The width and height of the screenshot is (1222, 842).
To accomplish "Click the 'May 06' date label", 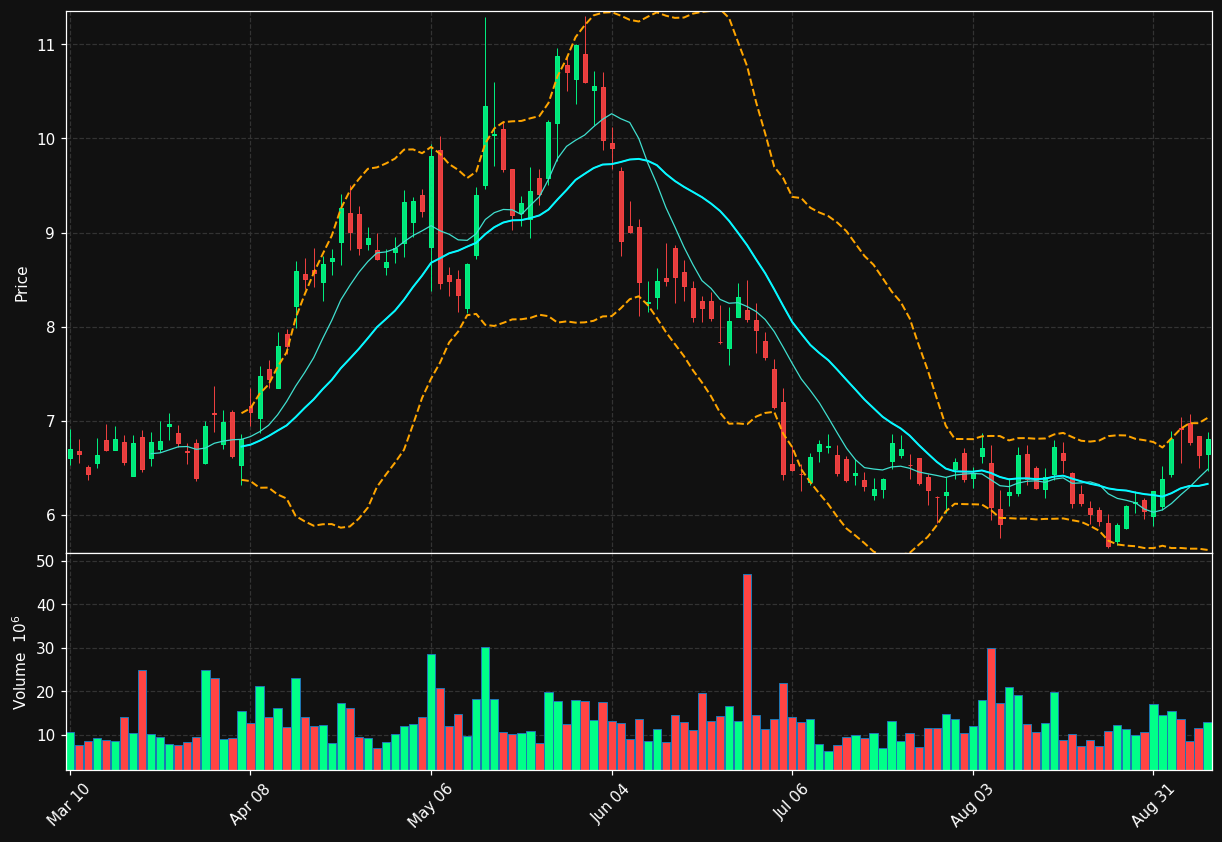I will coord(430,804).
